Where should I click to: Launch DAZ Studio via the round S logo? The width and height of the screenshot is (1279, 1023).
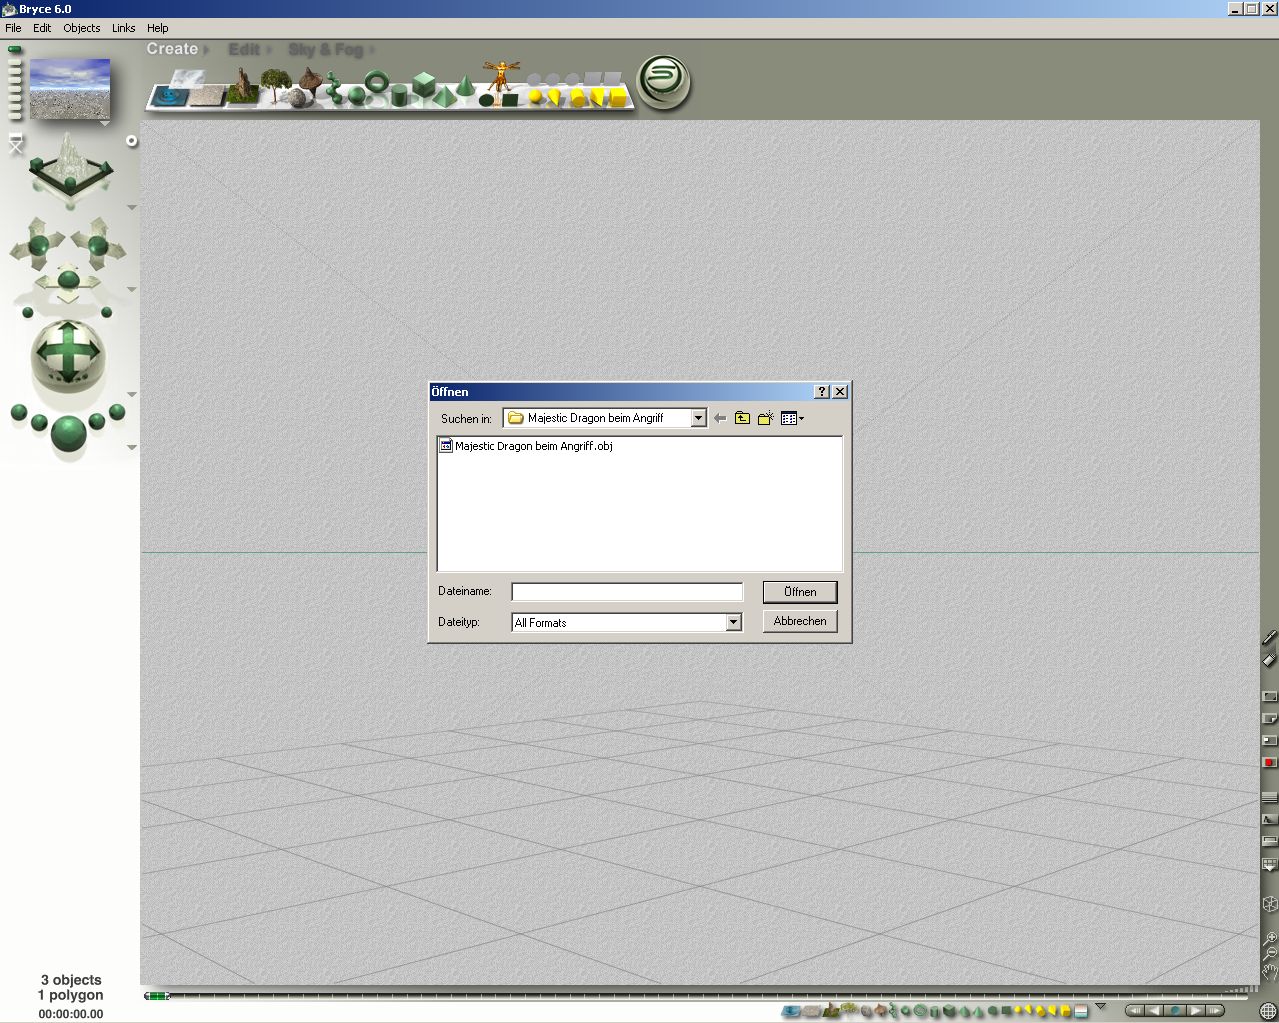click(x=664, y=82)
